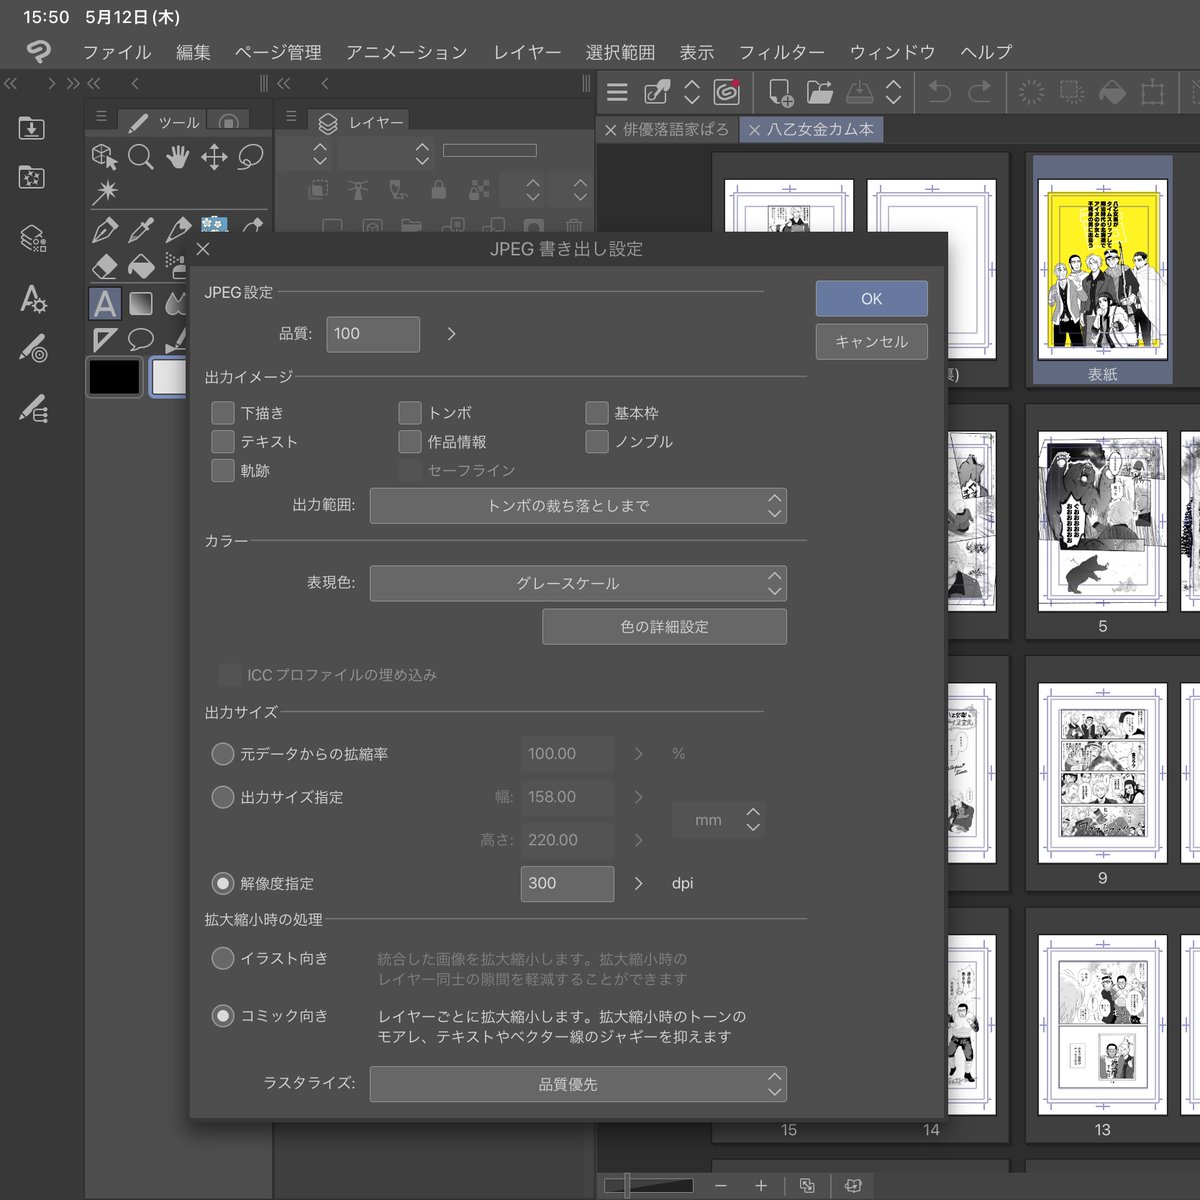Viewport: 1200px width, 1200px height.
Task: Open the mm unit dropdown
Action: (720, 820)
